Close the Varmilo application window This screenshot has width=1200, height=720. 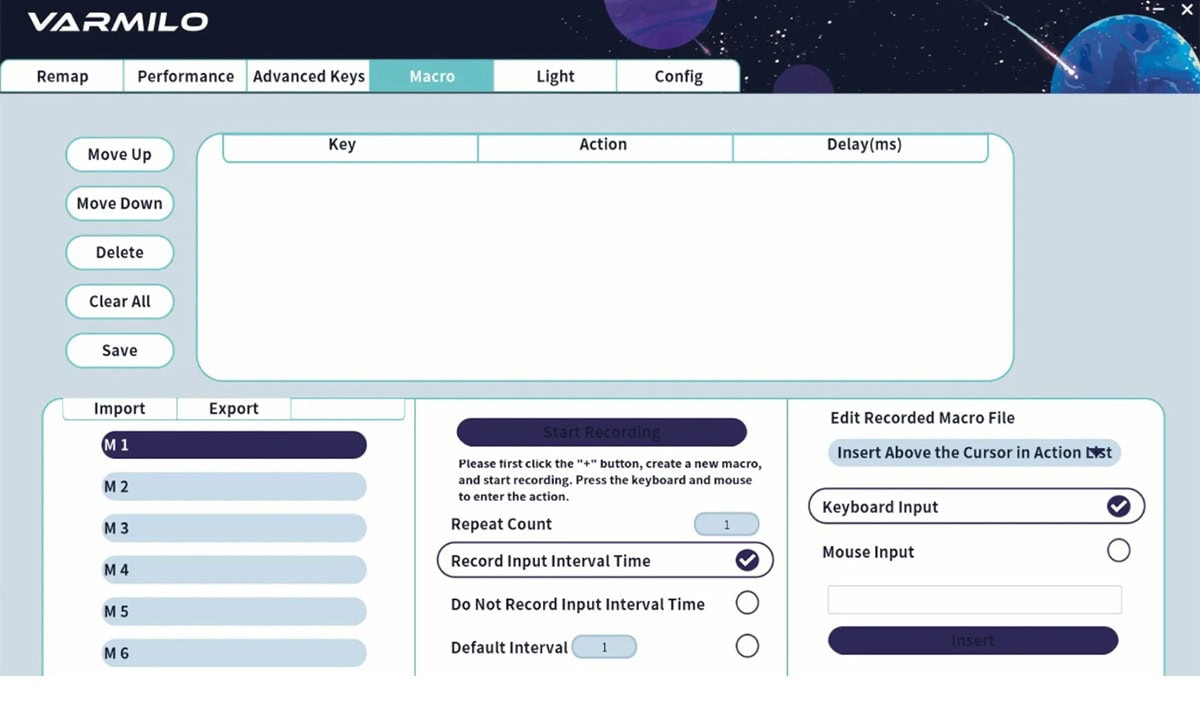(1187, 9)
